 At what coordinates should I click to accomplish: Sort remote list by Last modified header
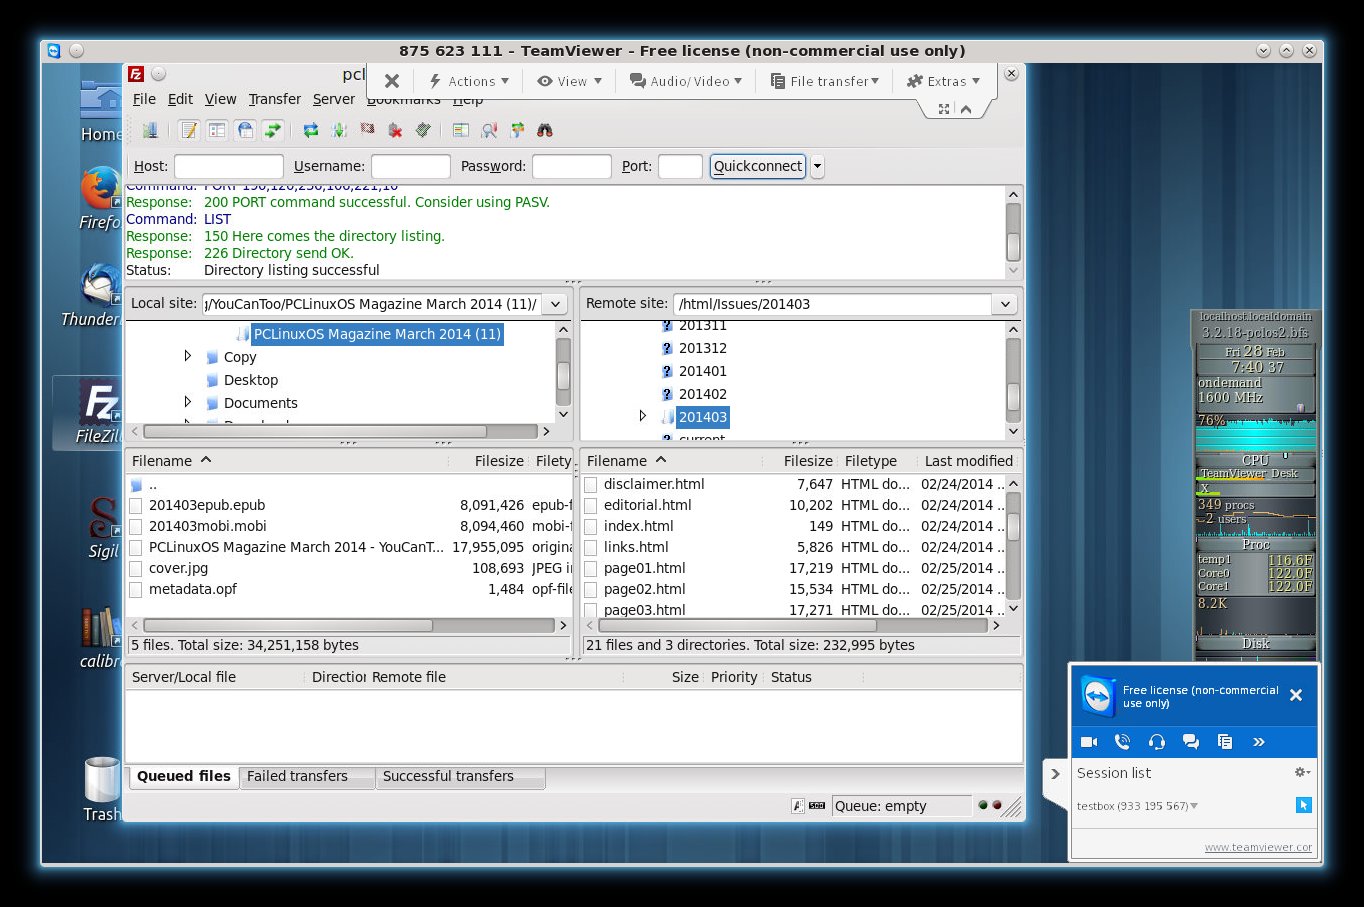tap(969, 461)
